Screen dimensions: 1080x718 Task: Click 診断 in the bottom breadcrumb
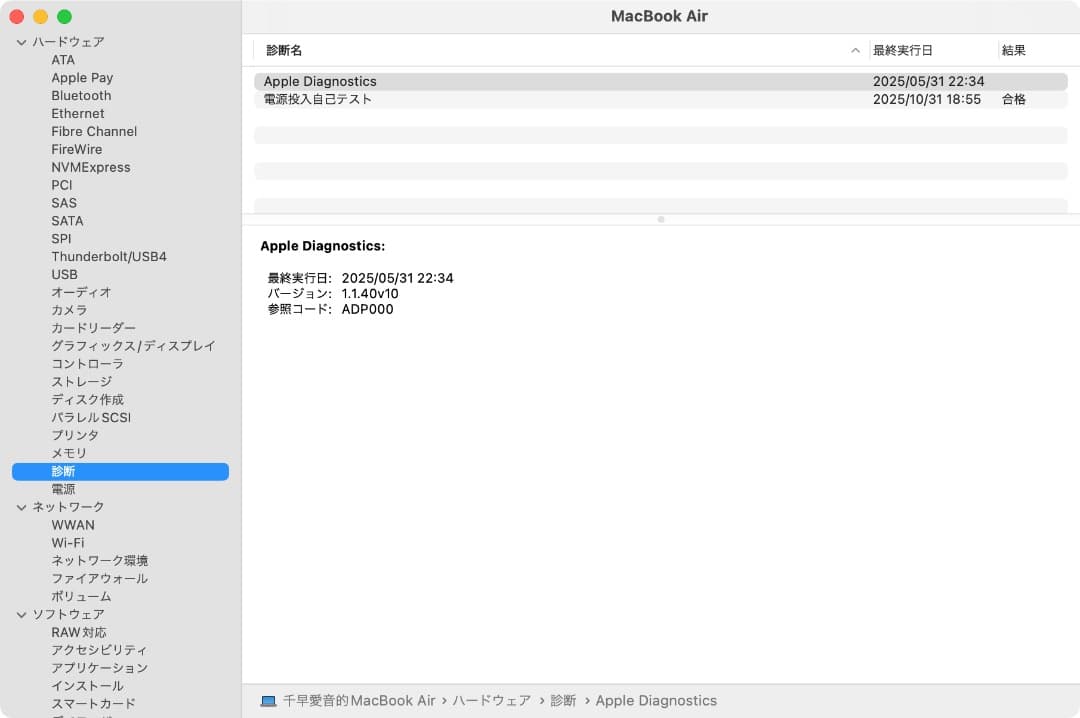tap(563, 700)
